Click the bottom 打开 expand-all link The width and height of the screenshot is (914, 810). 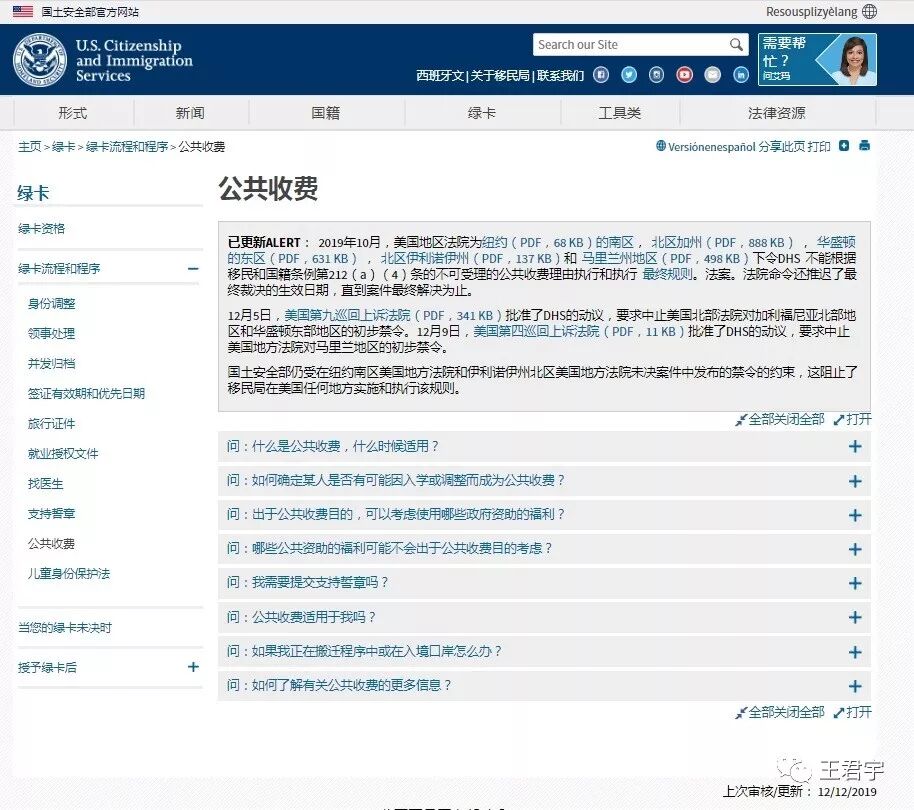853,712
